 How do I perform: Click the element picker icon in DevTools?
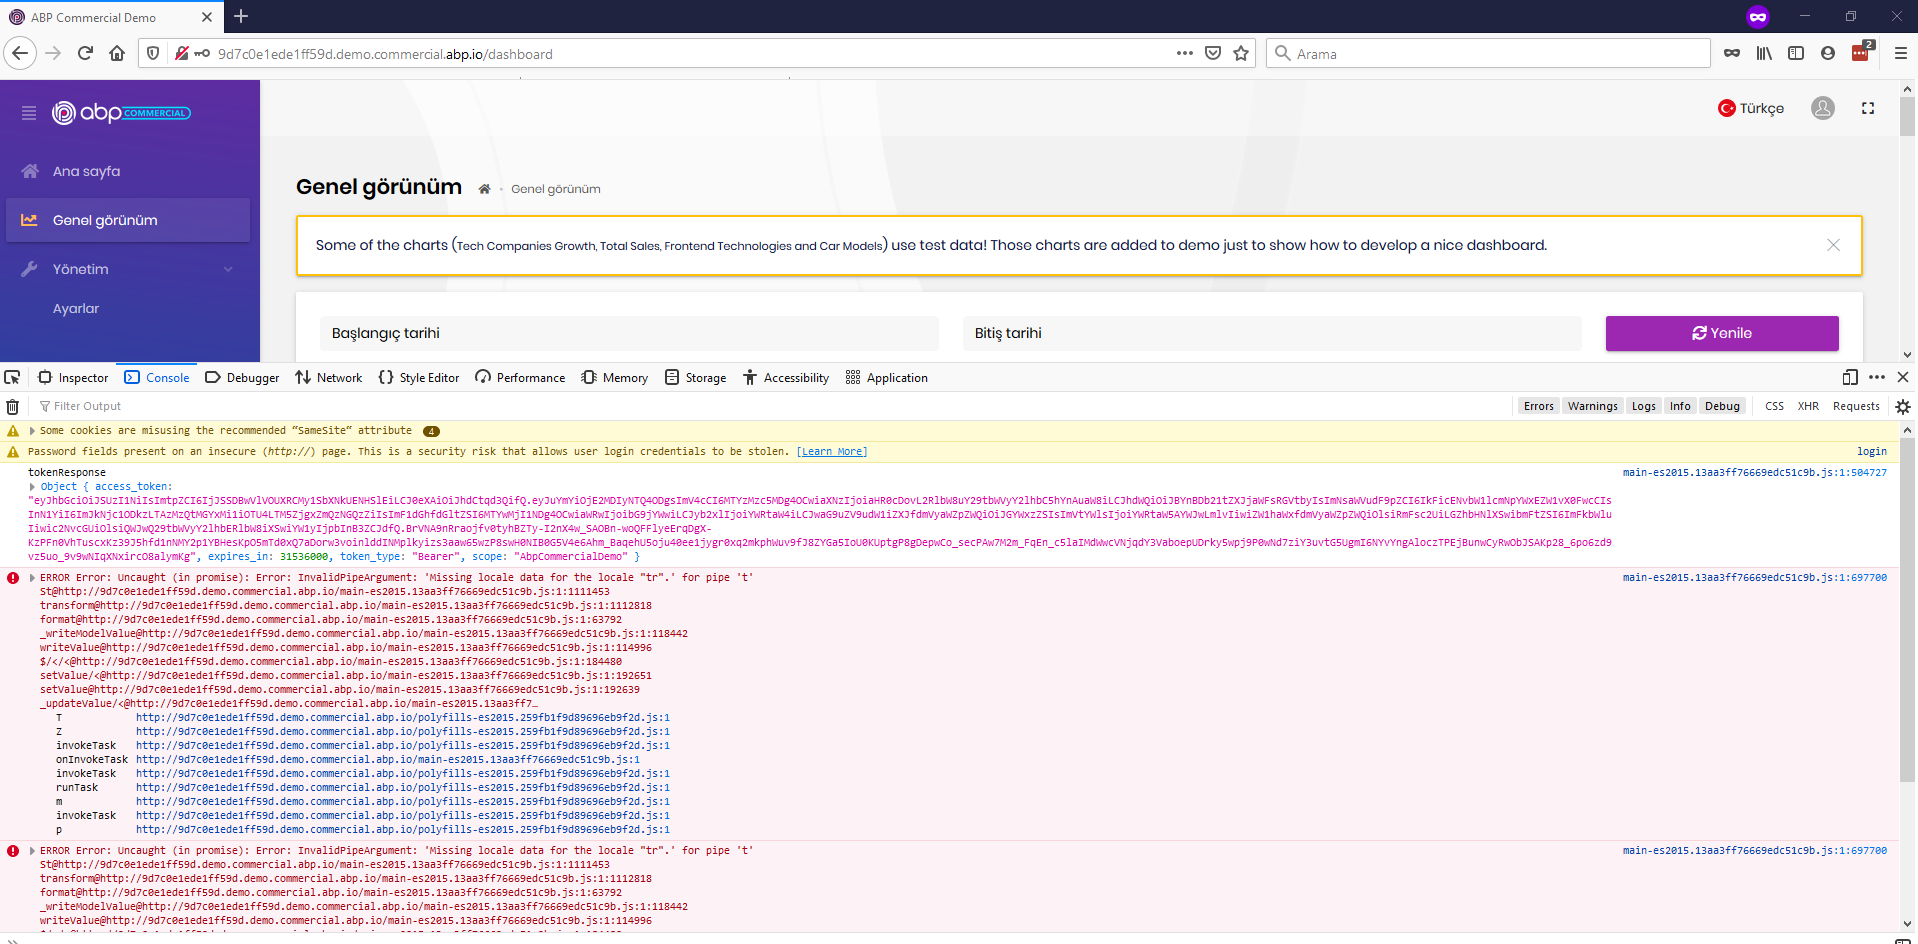pyautogui.click(x=12, y=377)
